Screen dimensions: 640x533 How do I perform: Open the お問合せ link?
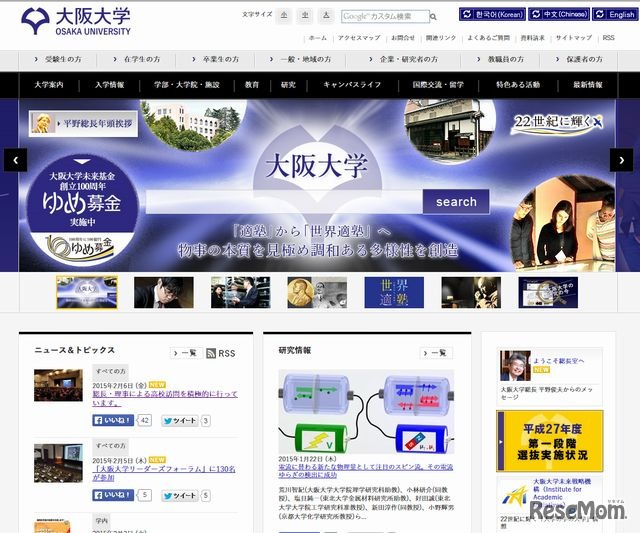[403, 38]
